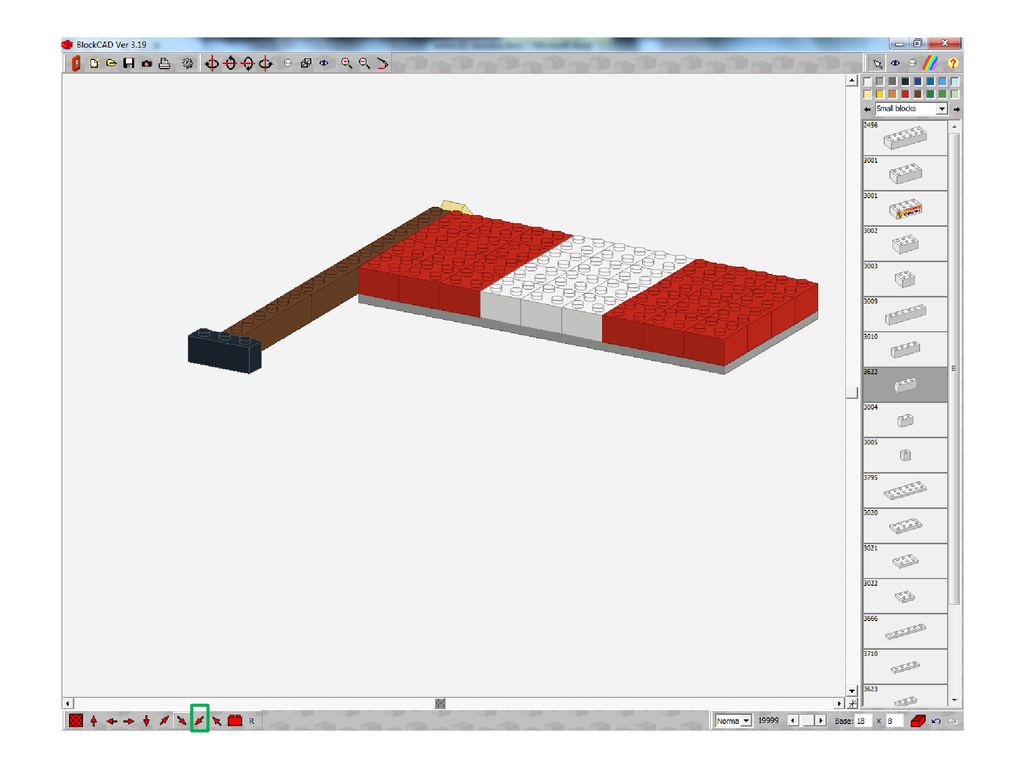
Task: Pick the red color swatch
Action: pyautogui.click(x=905, y=94)
